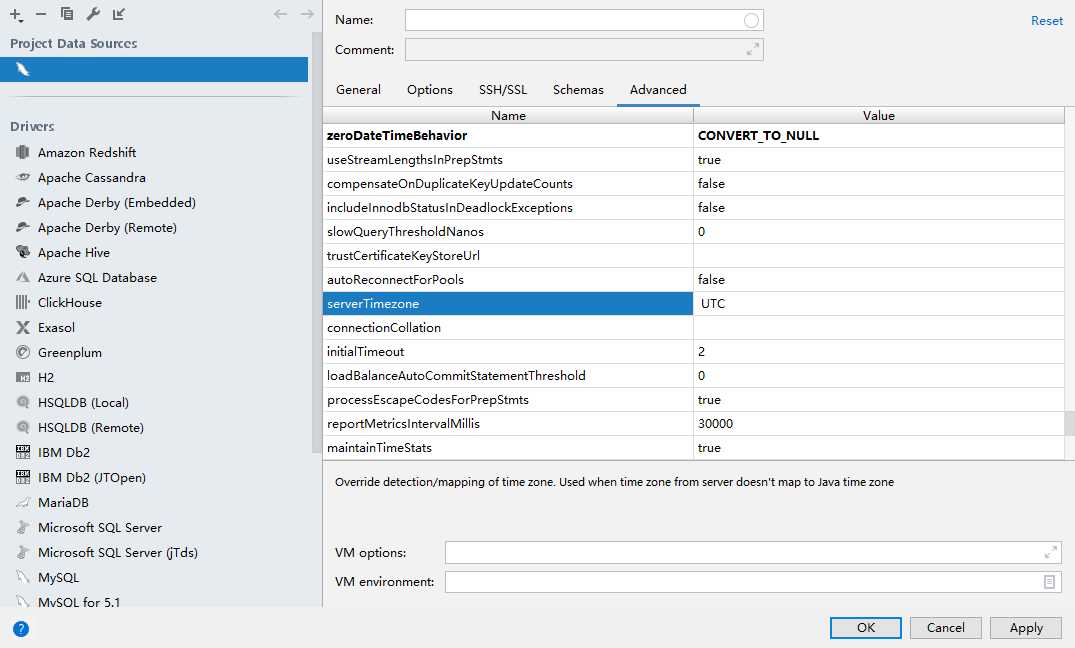Viewport: 1075px width, 648px height.
Task: Select the Apache Cassandra driver
Action: click(91, 178)
